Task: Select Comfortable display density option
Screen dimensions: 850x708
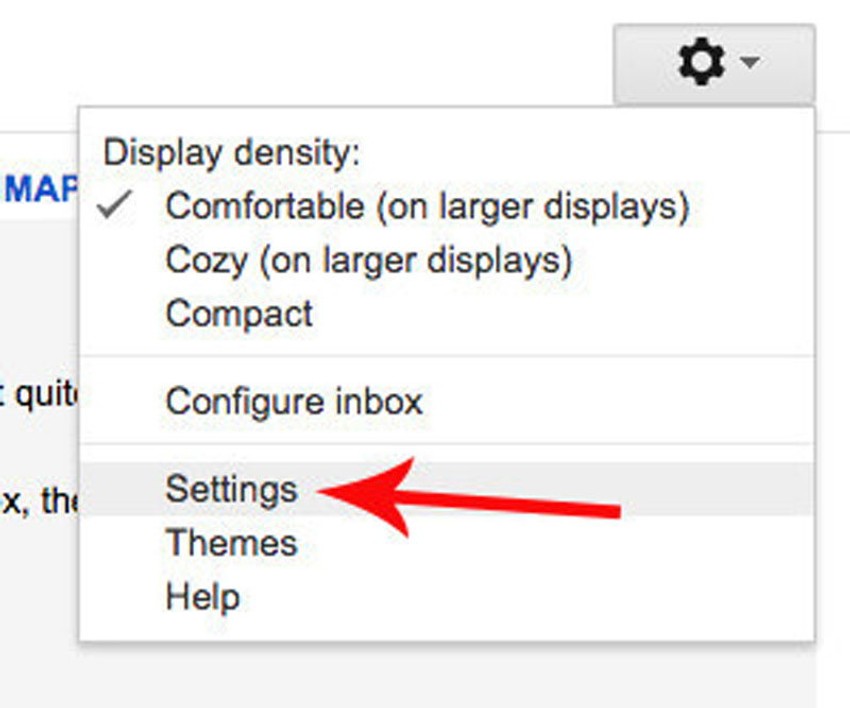Action: pyautogui.click(x=427, y=207)
